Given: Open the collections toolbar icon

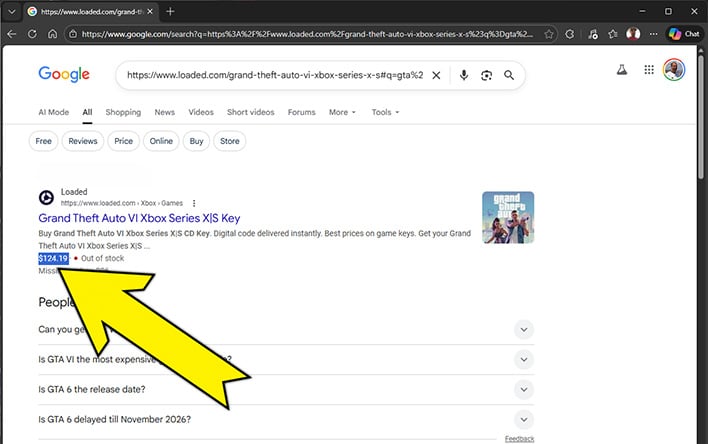Looking at the screenshot, I should pos(593,34).
